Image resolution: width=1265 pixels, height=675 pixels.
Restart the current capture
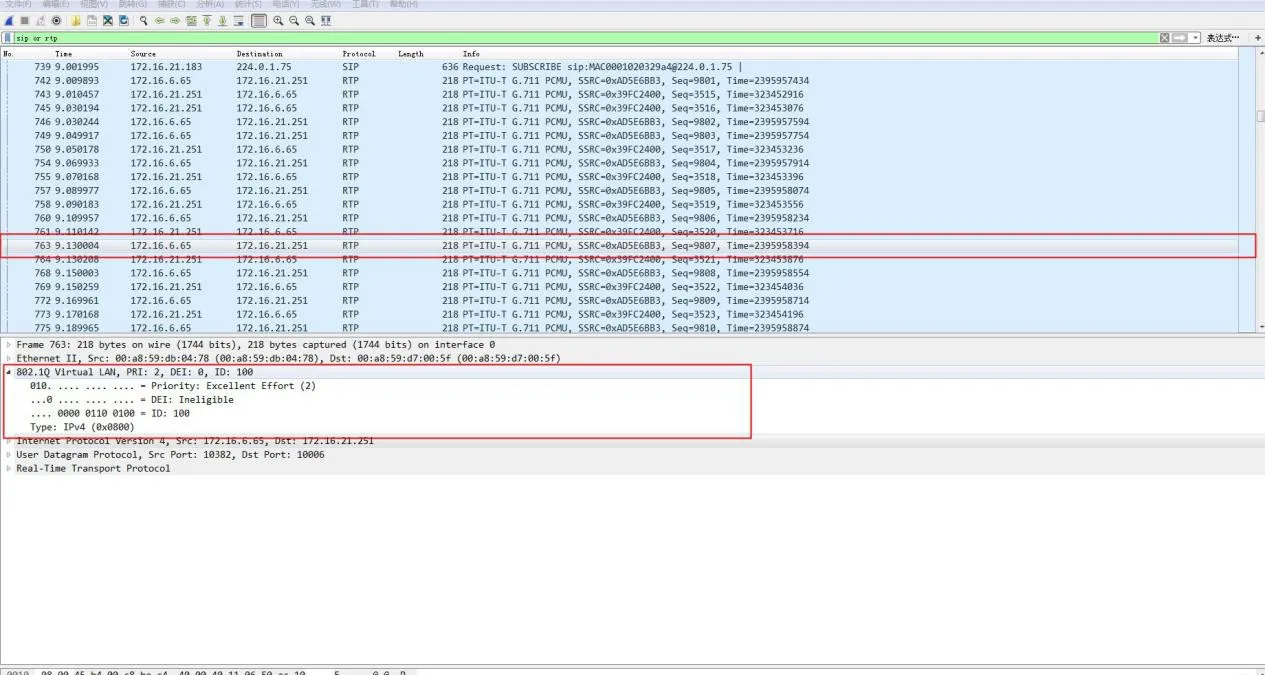pyautogui.click(x=40, y=20)
